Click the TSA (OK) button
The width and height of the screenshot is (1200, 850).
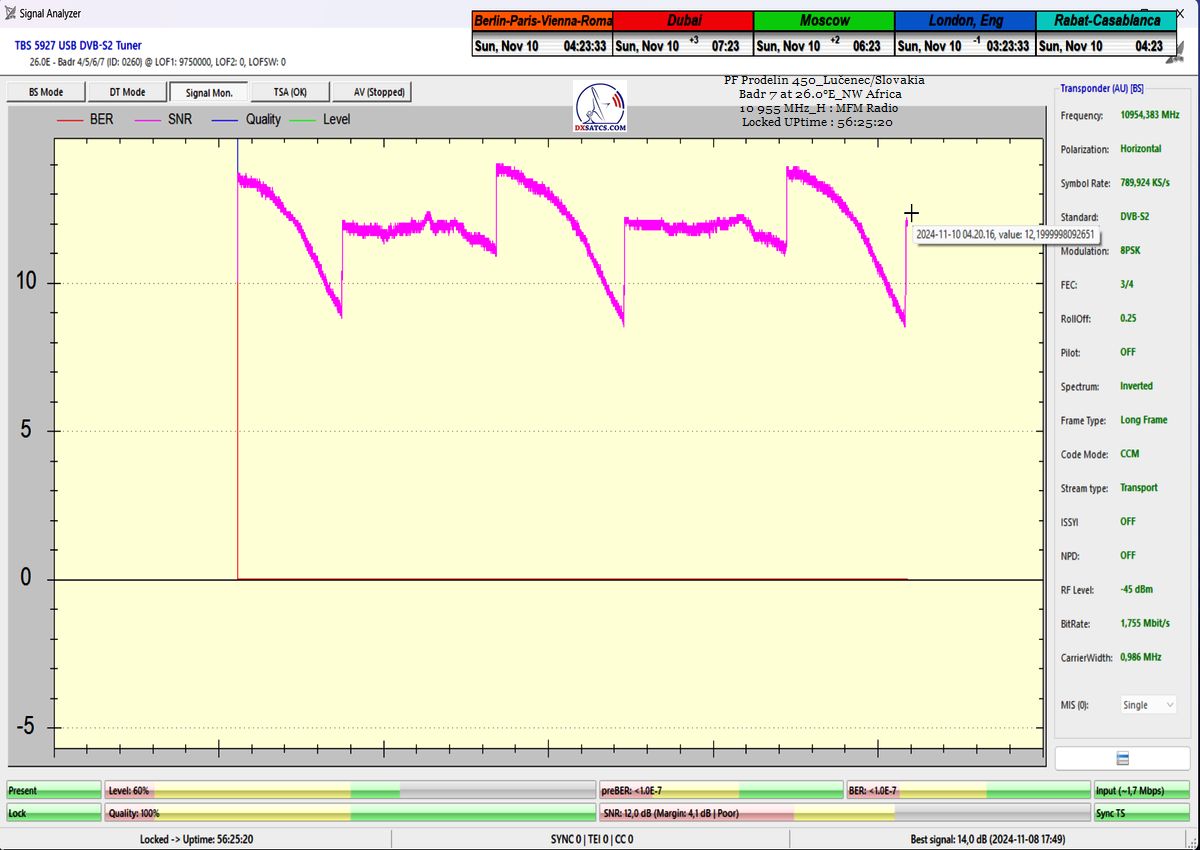pyautogui.click(x=291, y=92)
